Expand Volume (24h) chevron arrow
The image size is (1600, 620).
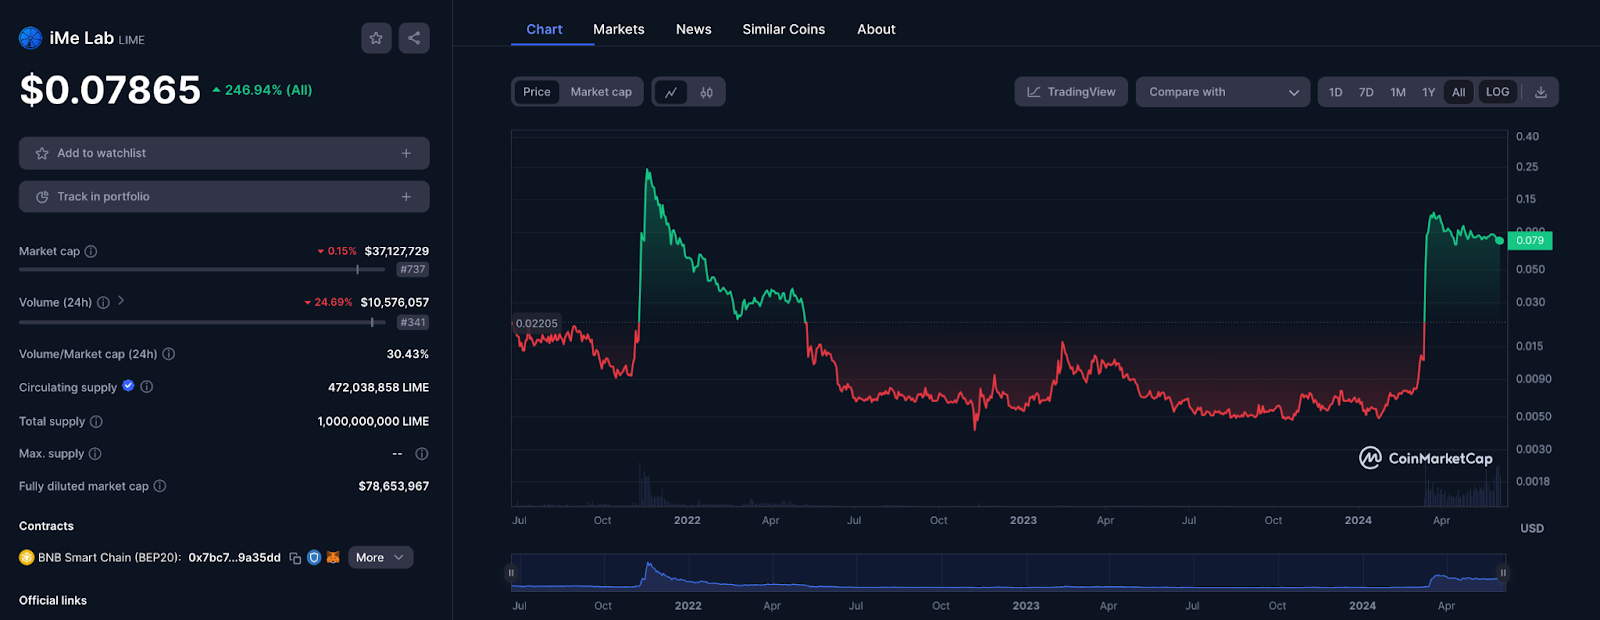coord(121,300)
